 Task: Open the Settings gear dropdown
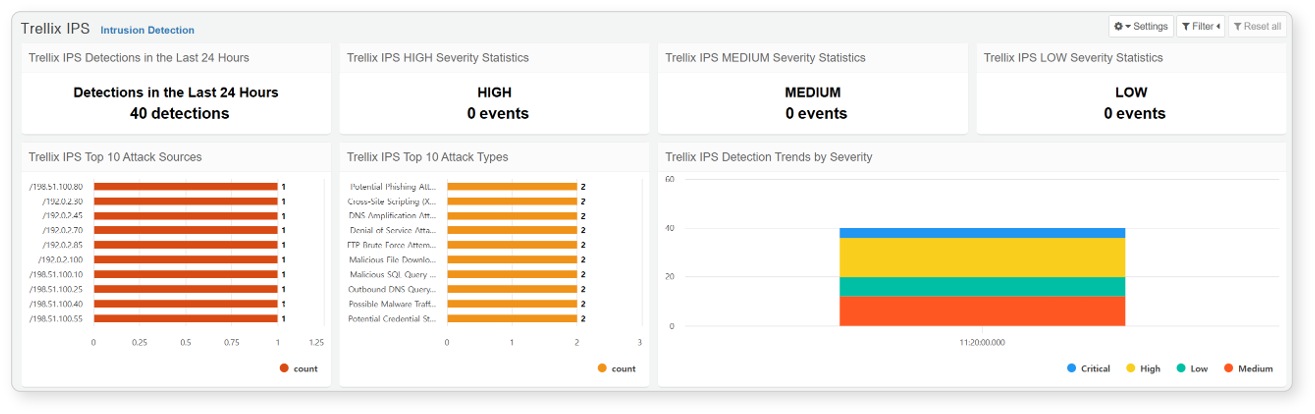coord(1140,26)
